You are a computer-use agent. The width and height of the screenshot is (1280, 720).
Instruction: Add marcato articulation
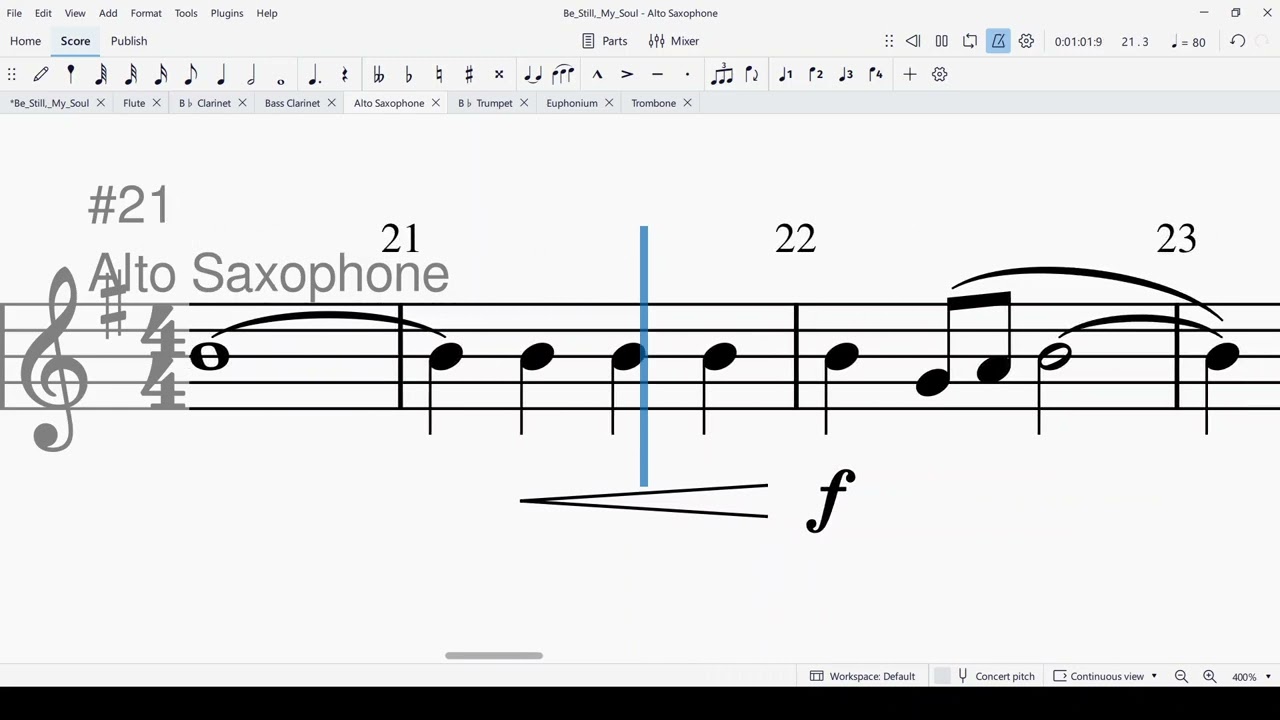(597, 74)
